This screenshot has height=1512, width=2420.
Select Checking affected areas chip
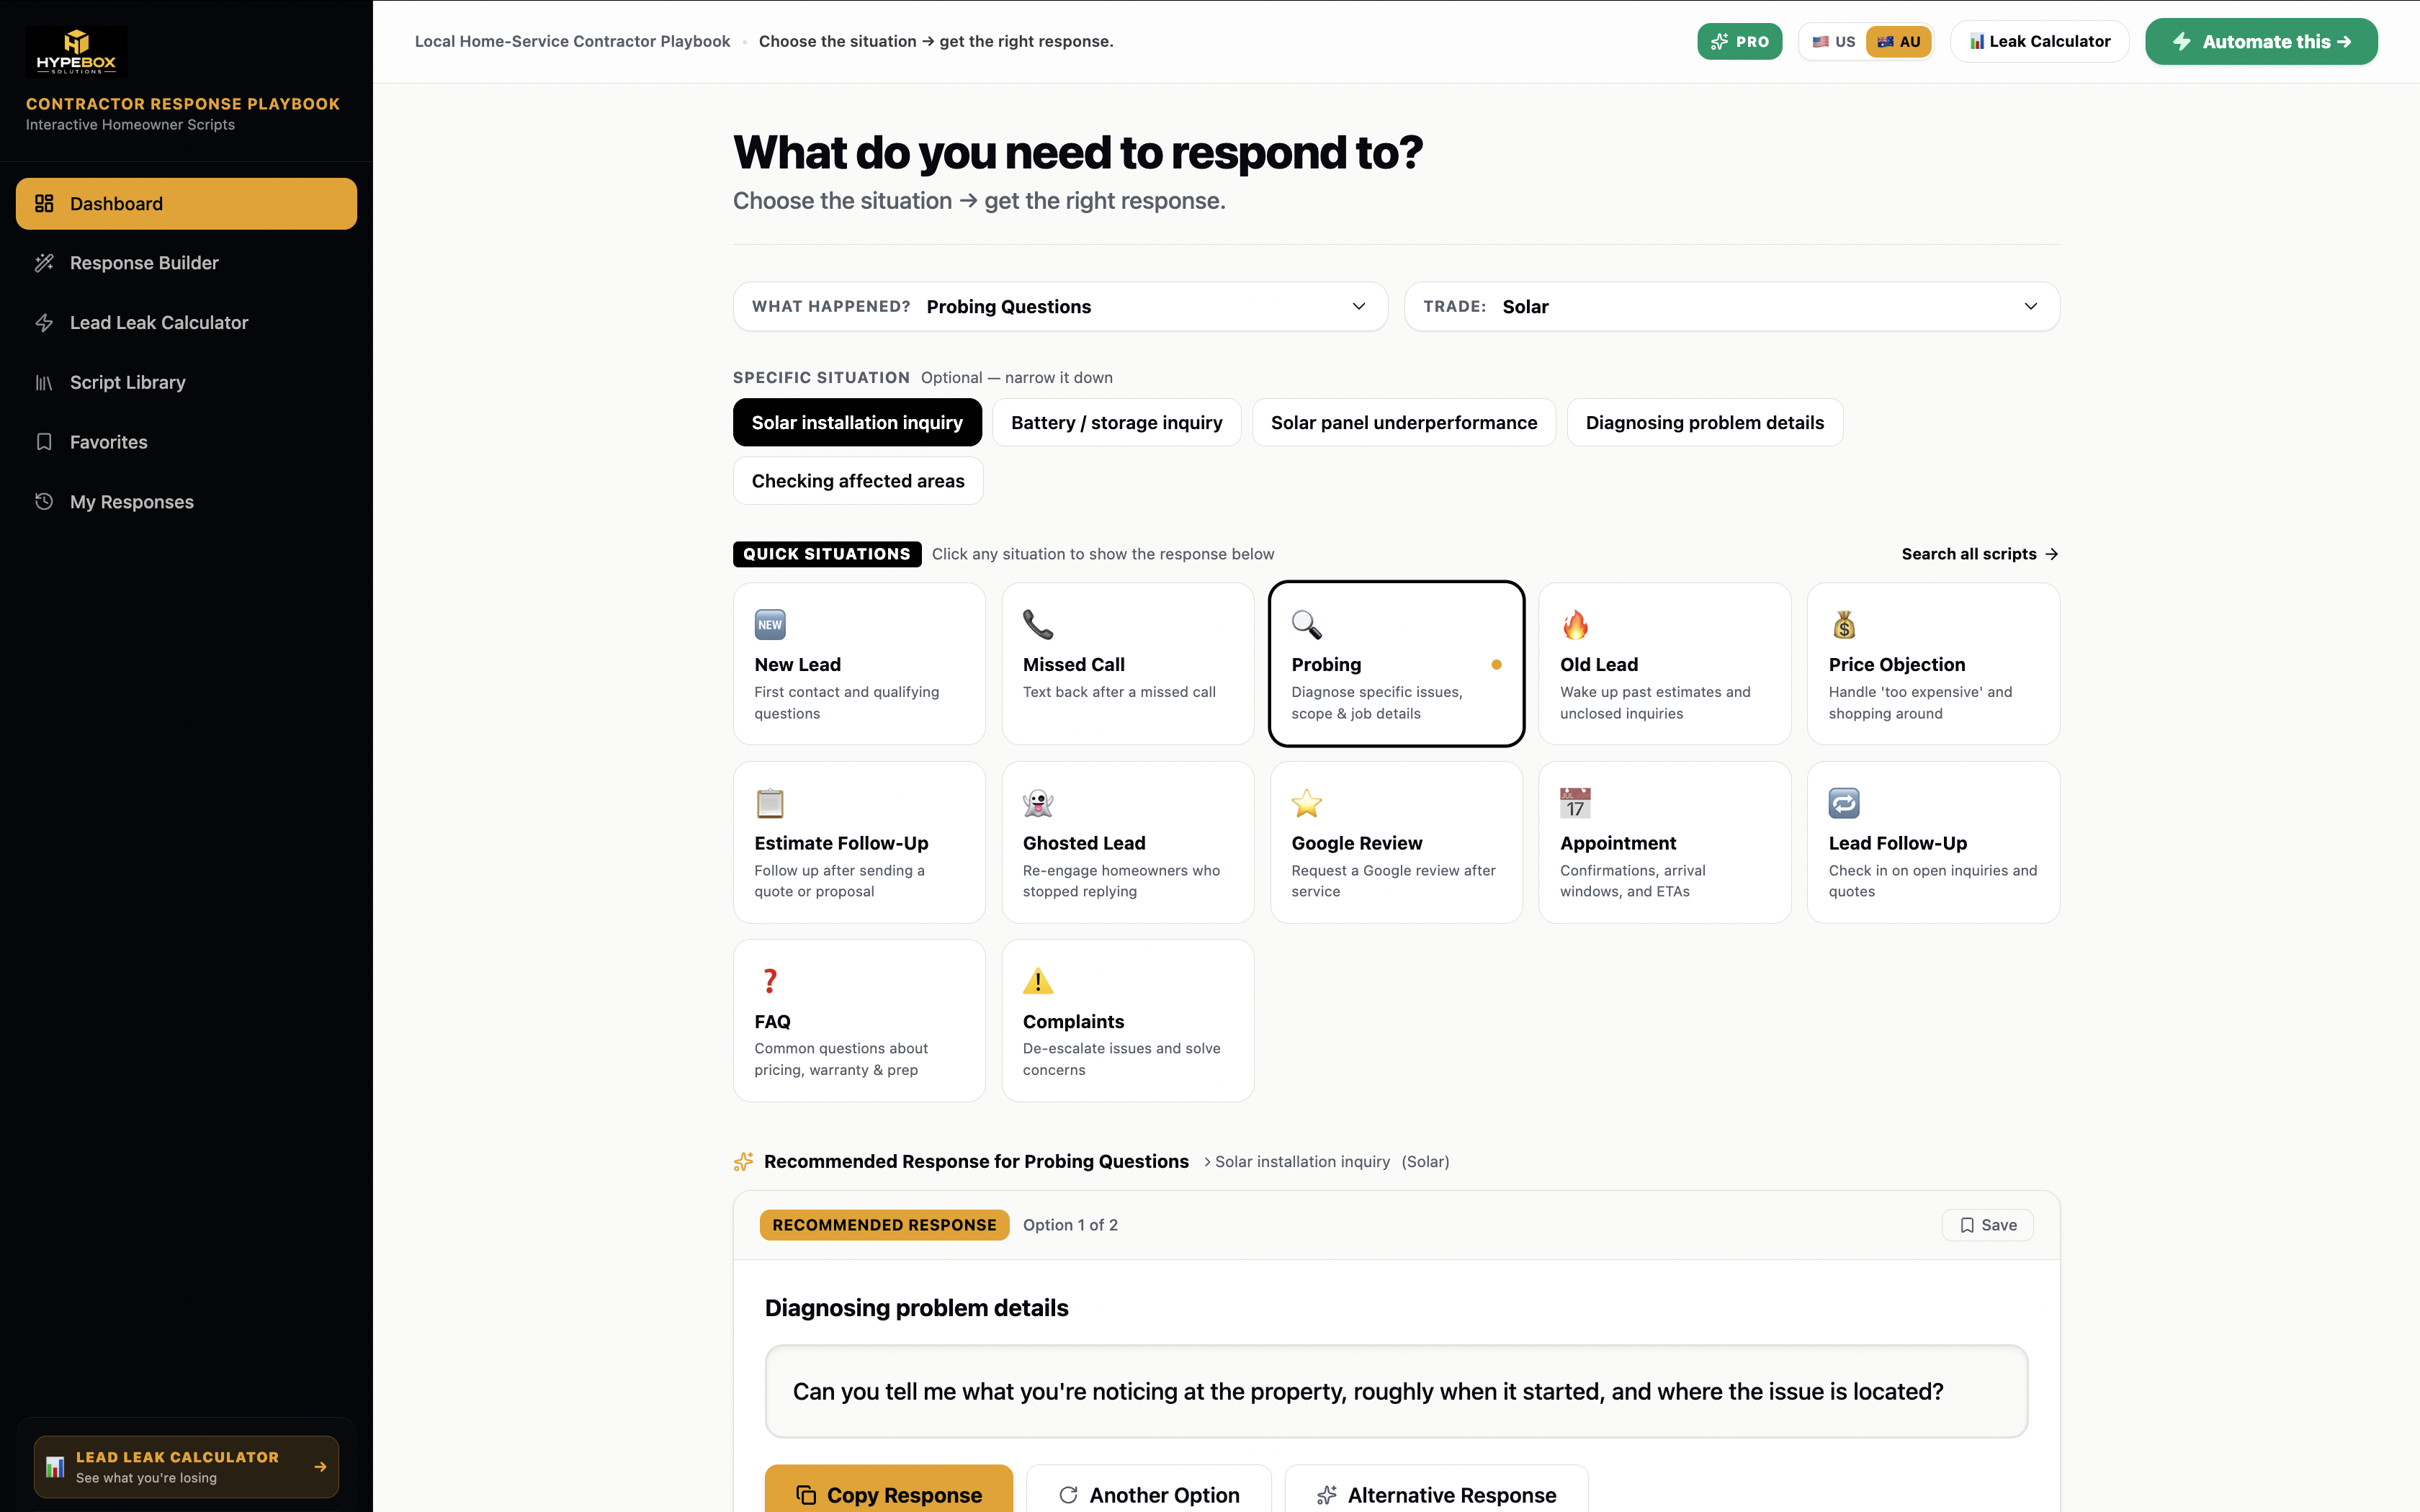coord(858,481)
